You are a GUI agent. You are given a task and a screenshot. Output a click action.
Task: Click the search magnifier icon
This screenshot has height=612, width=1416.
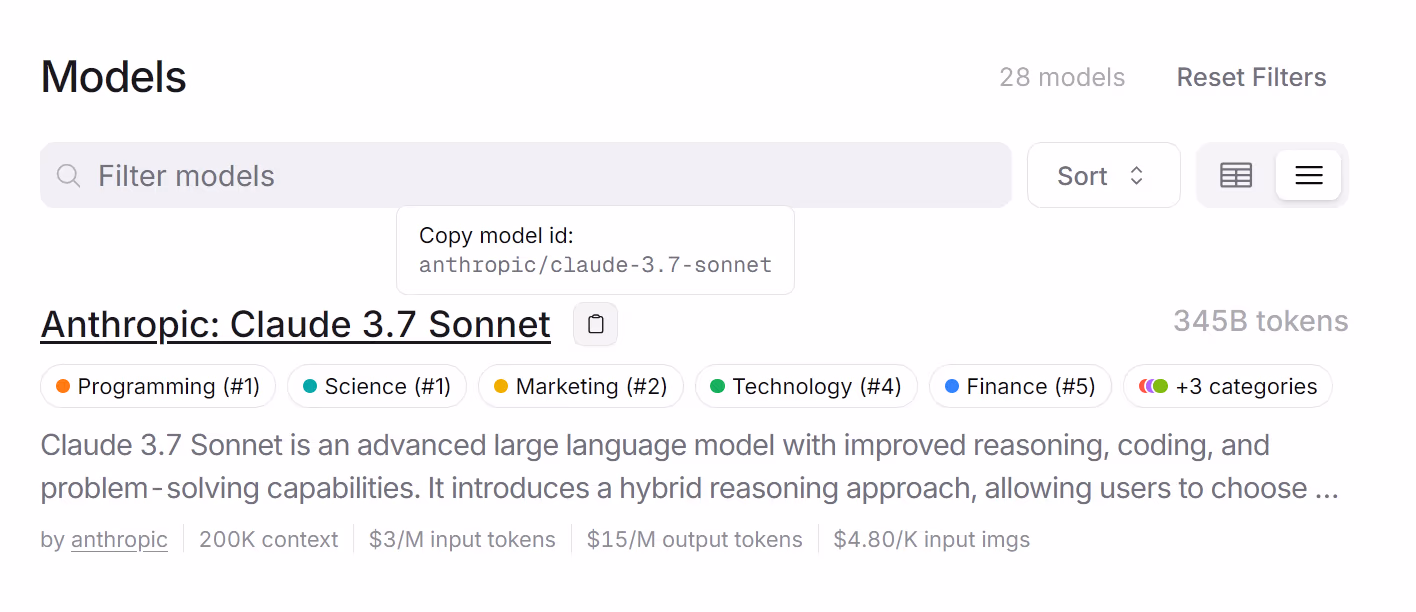coord(68,176)
